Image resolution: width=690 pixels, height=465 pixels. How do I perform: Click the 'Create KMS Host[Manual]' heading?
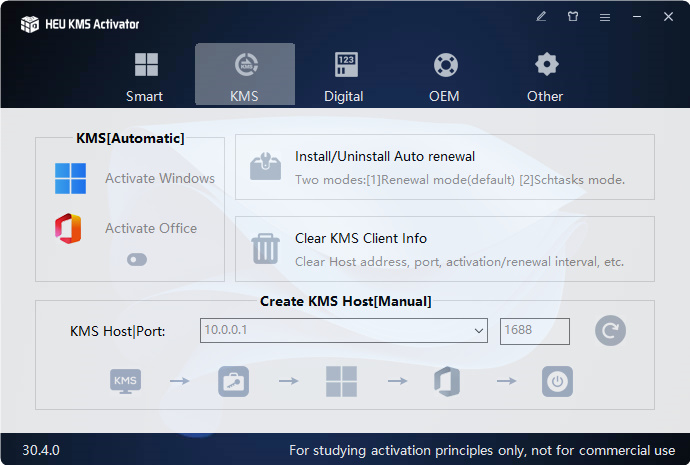[346, 301]
